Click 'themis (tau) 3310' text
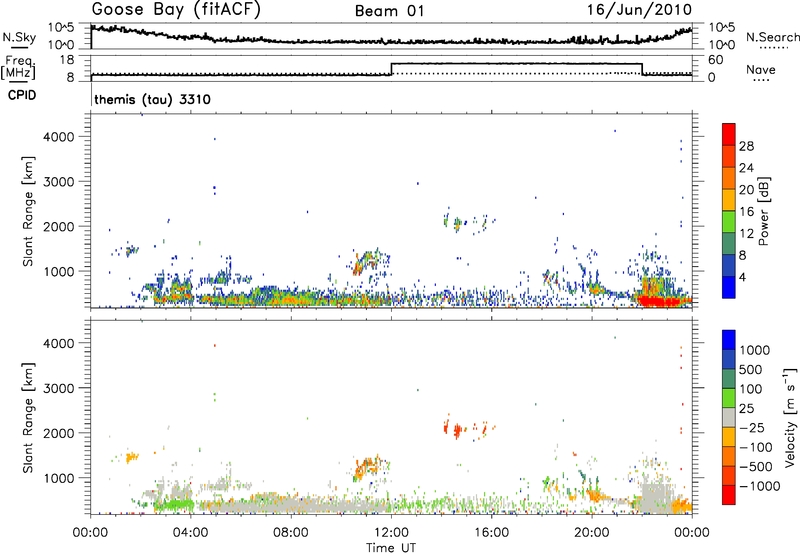Screen dimensions: 800x554 tap(153, 99)
